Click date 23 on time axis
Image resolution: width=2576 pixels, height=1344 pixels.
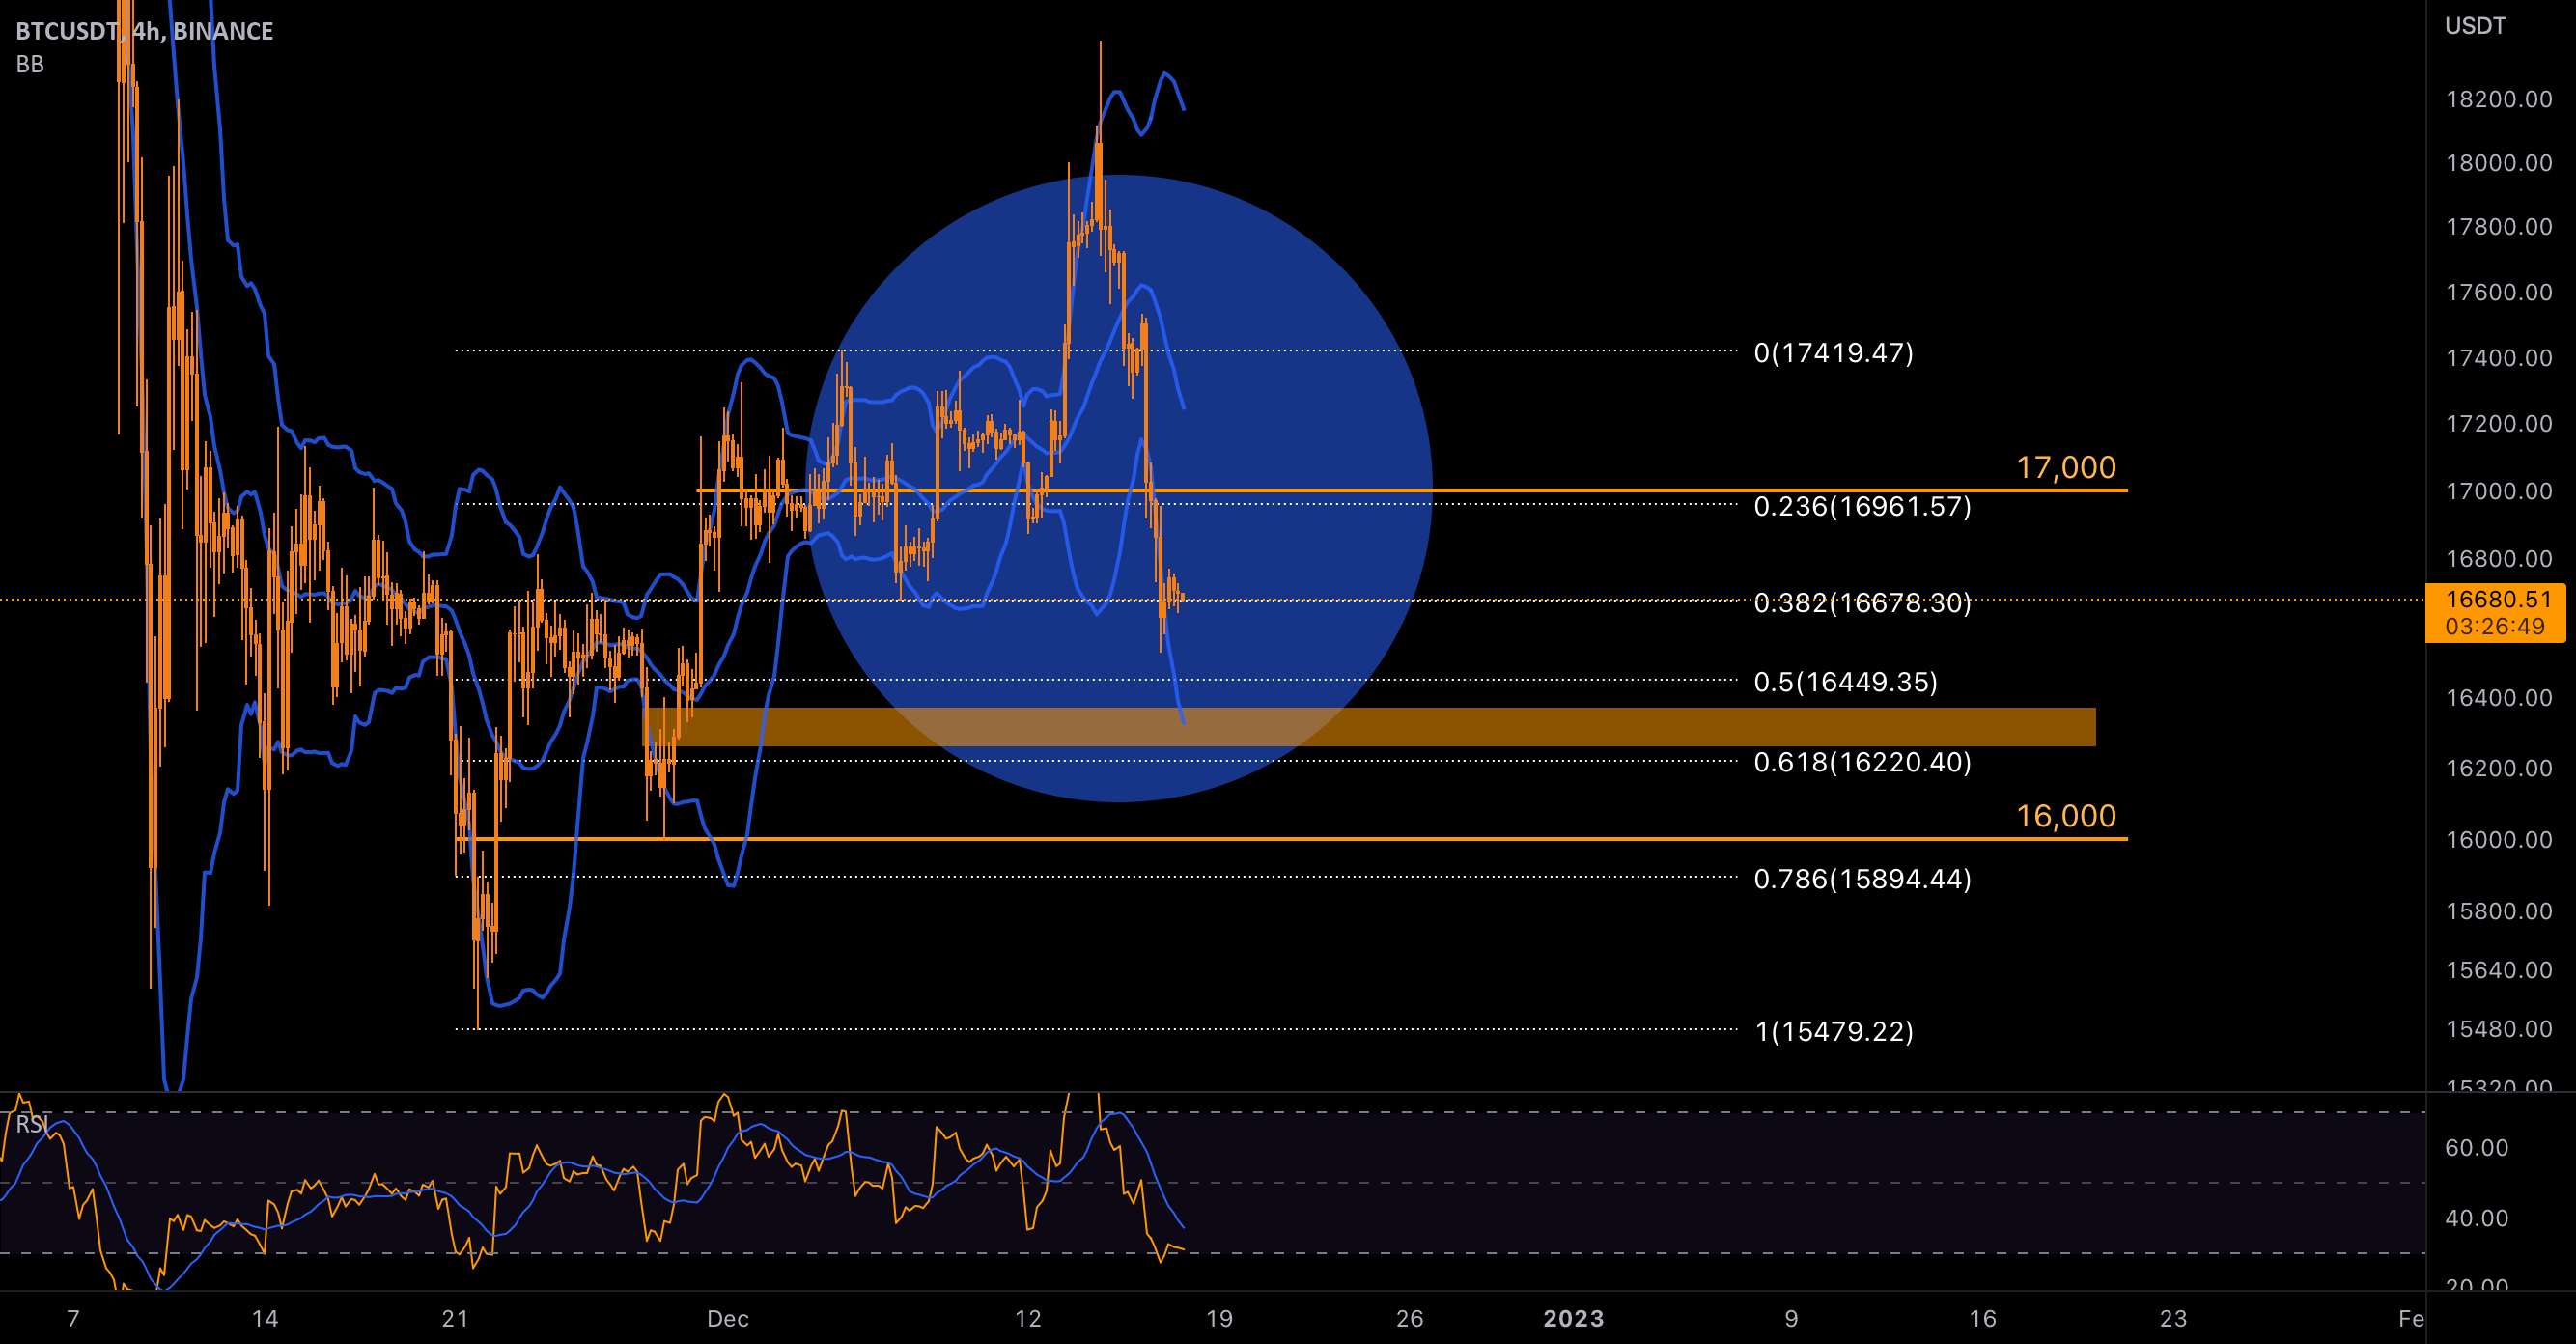point(2174,1319)
